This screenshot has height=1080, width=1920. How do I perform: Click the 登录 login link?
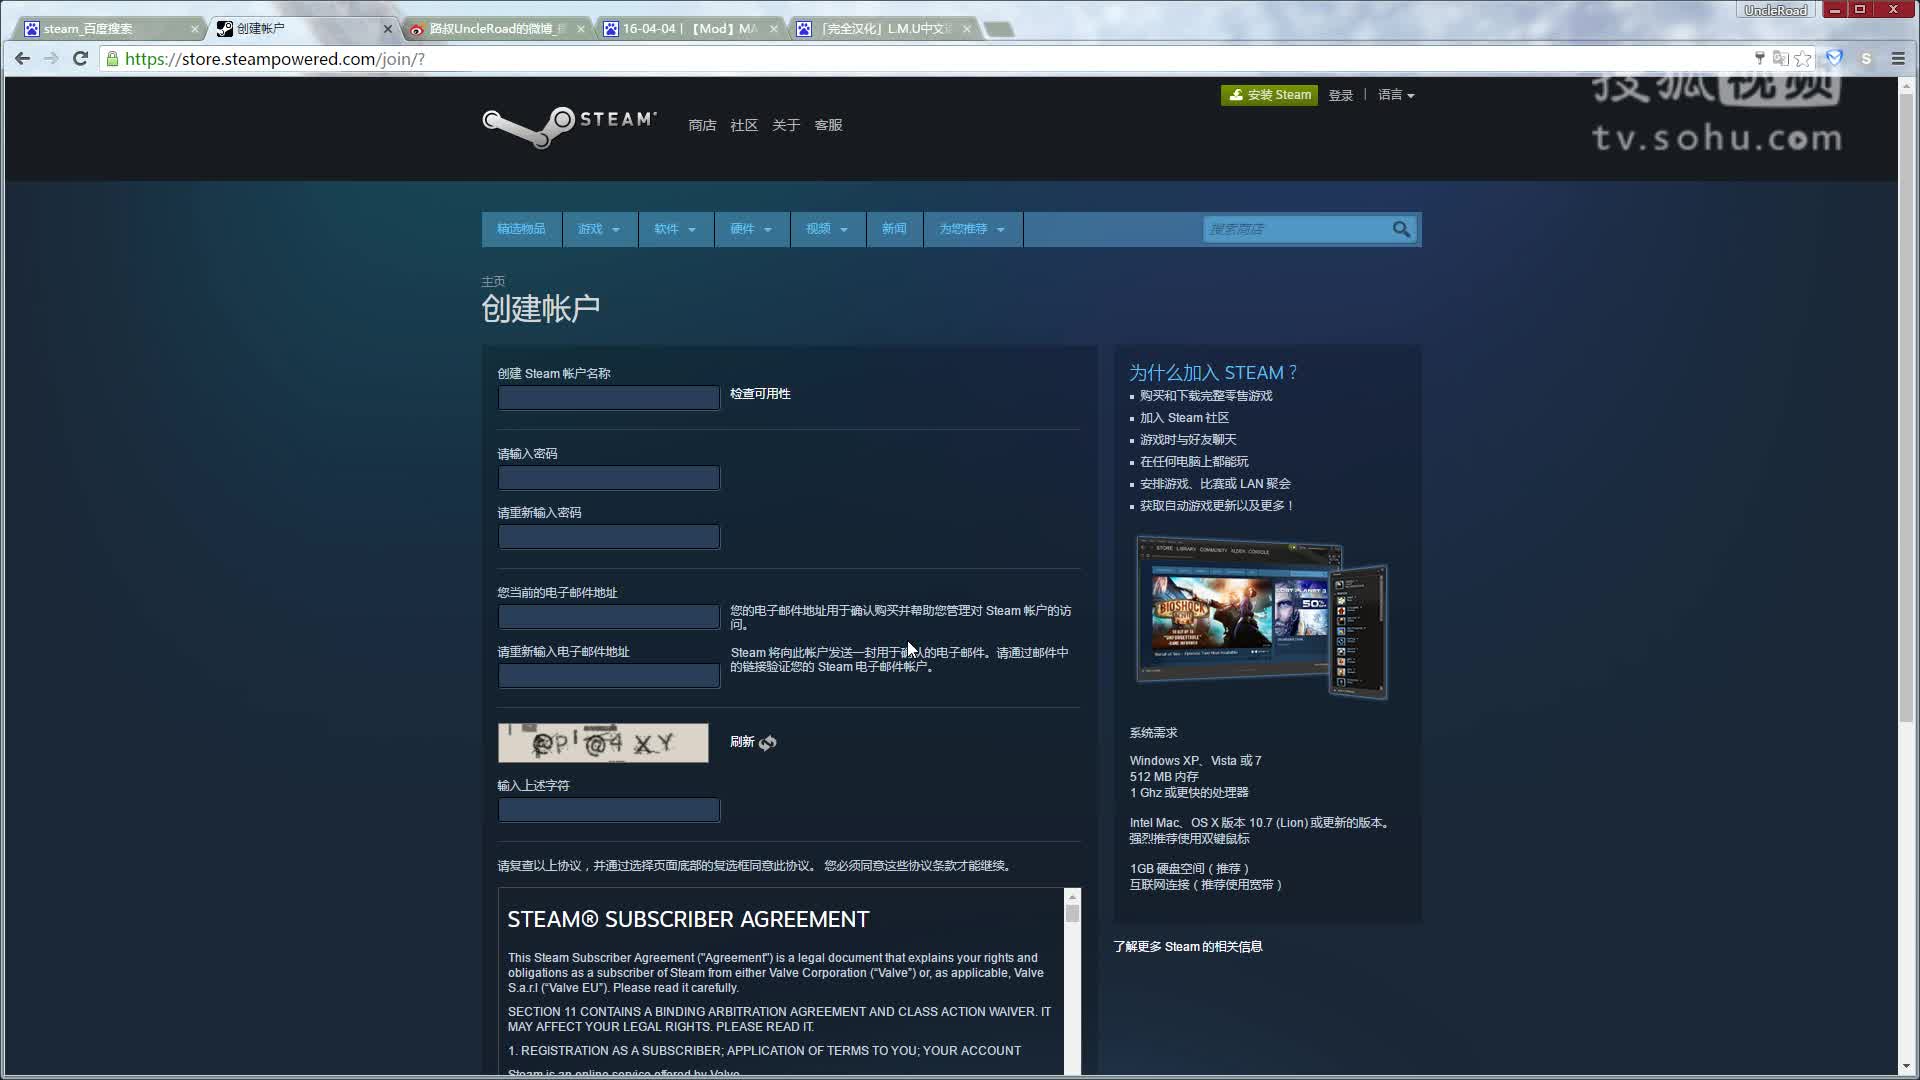[1340, 95]
